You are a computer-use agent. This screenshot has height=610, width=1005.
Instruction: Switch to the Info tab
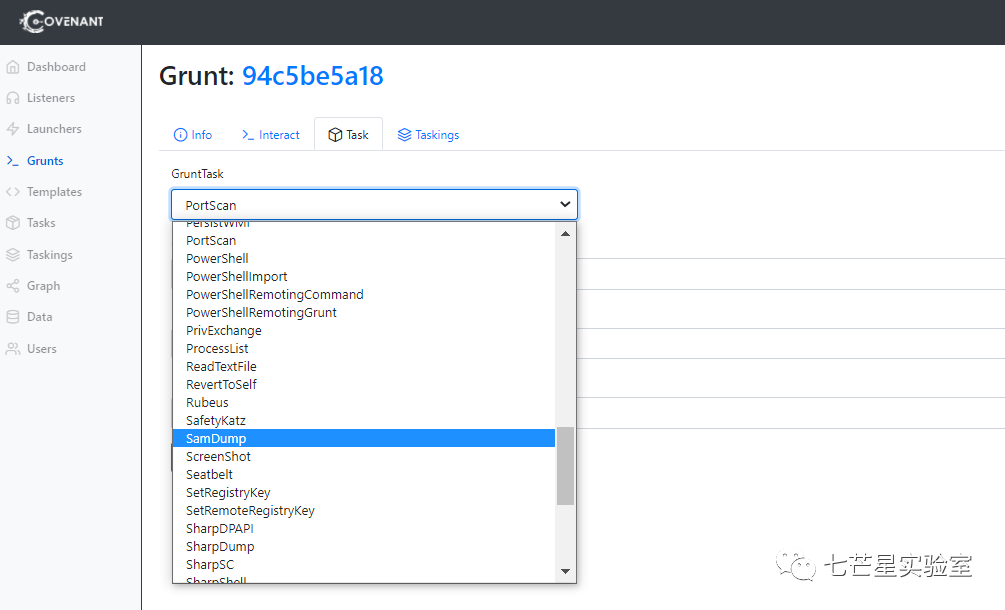193,135
